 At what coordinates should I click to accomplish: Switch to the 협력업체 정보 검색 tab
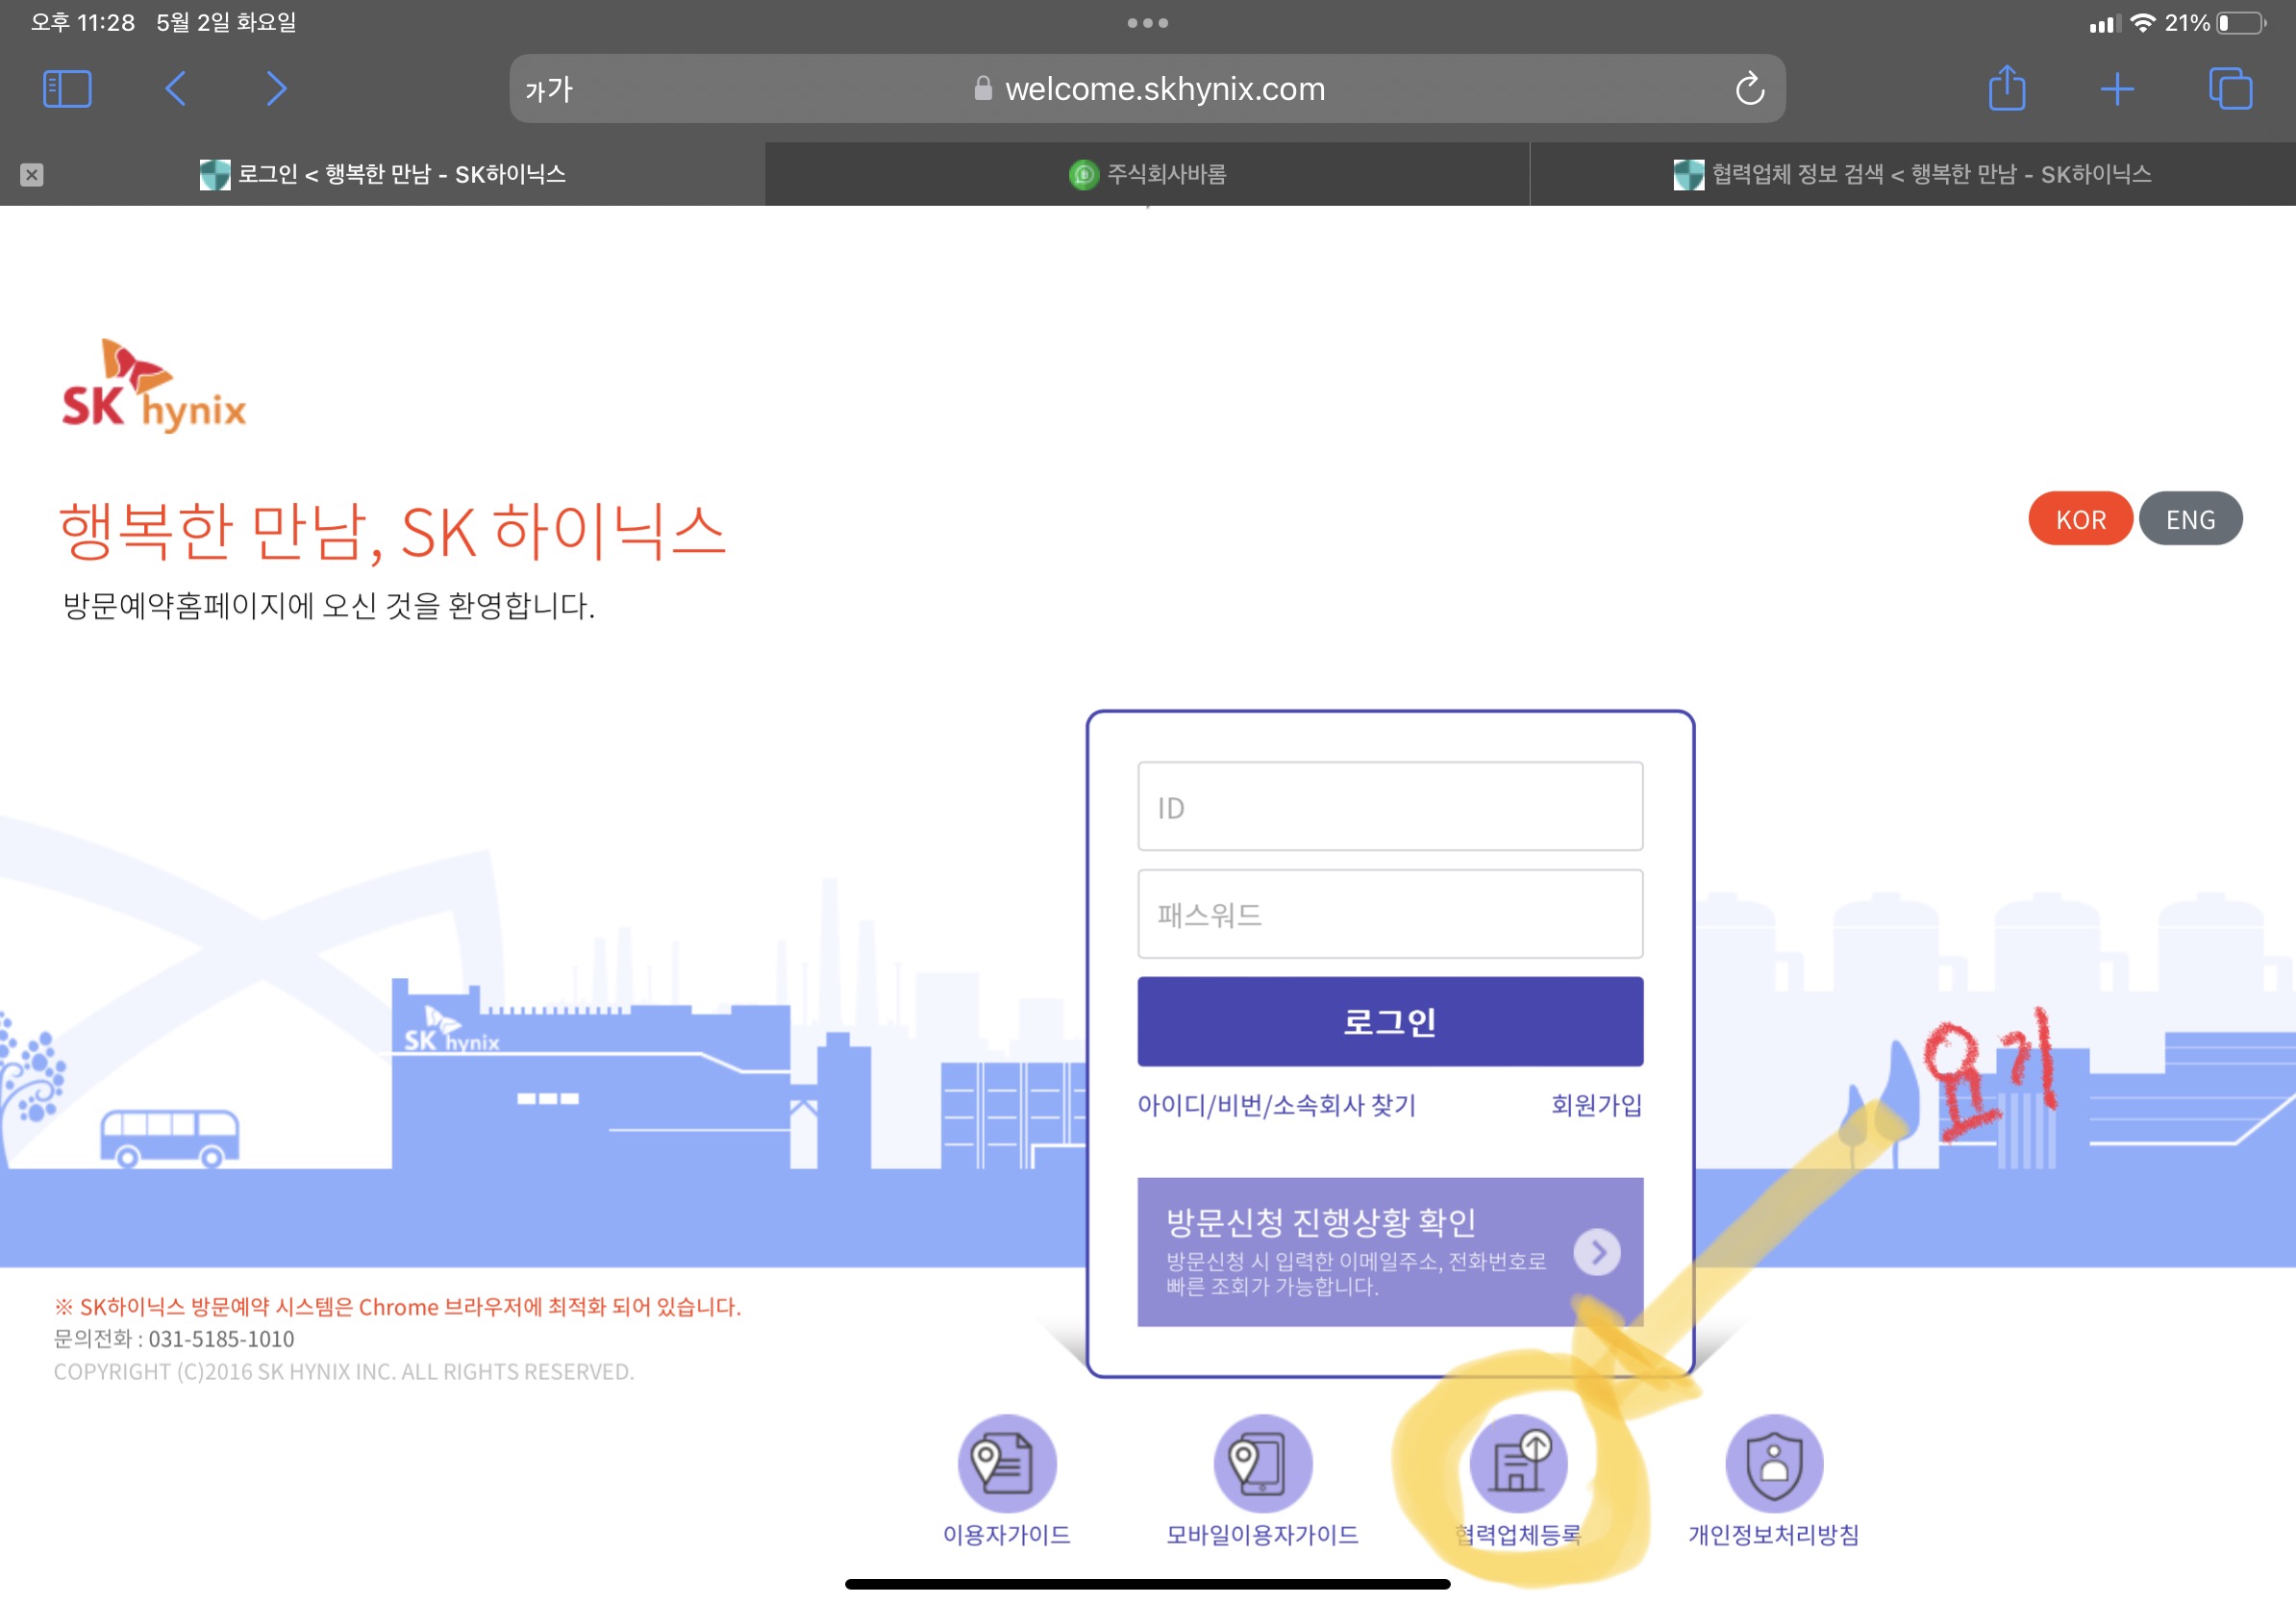1912,175
